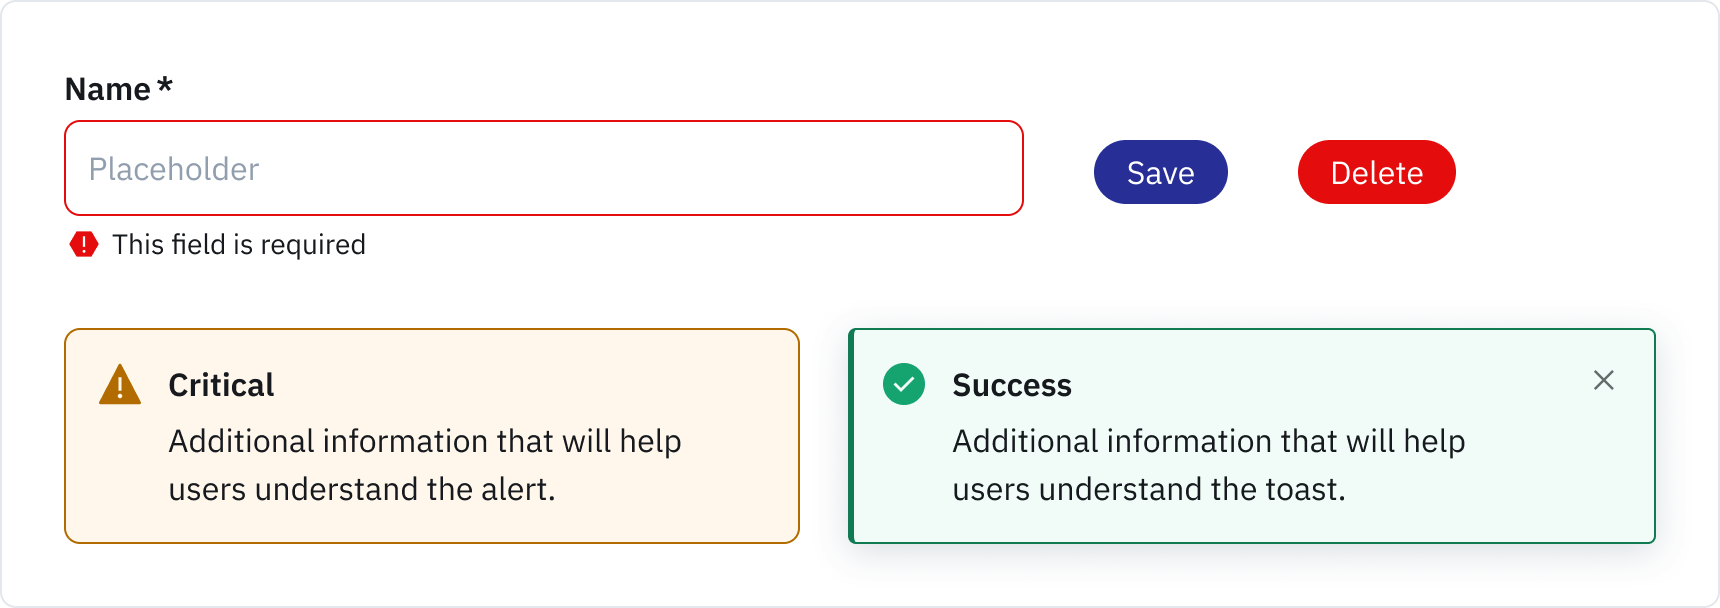Image resolution: width=1720 pixels, height=608 pixels.
Task: Click the Critical alert heading
Action: click(x=221, y=385)
